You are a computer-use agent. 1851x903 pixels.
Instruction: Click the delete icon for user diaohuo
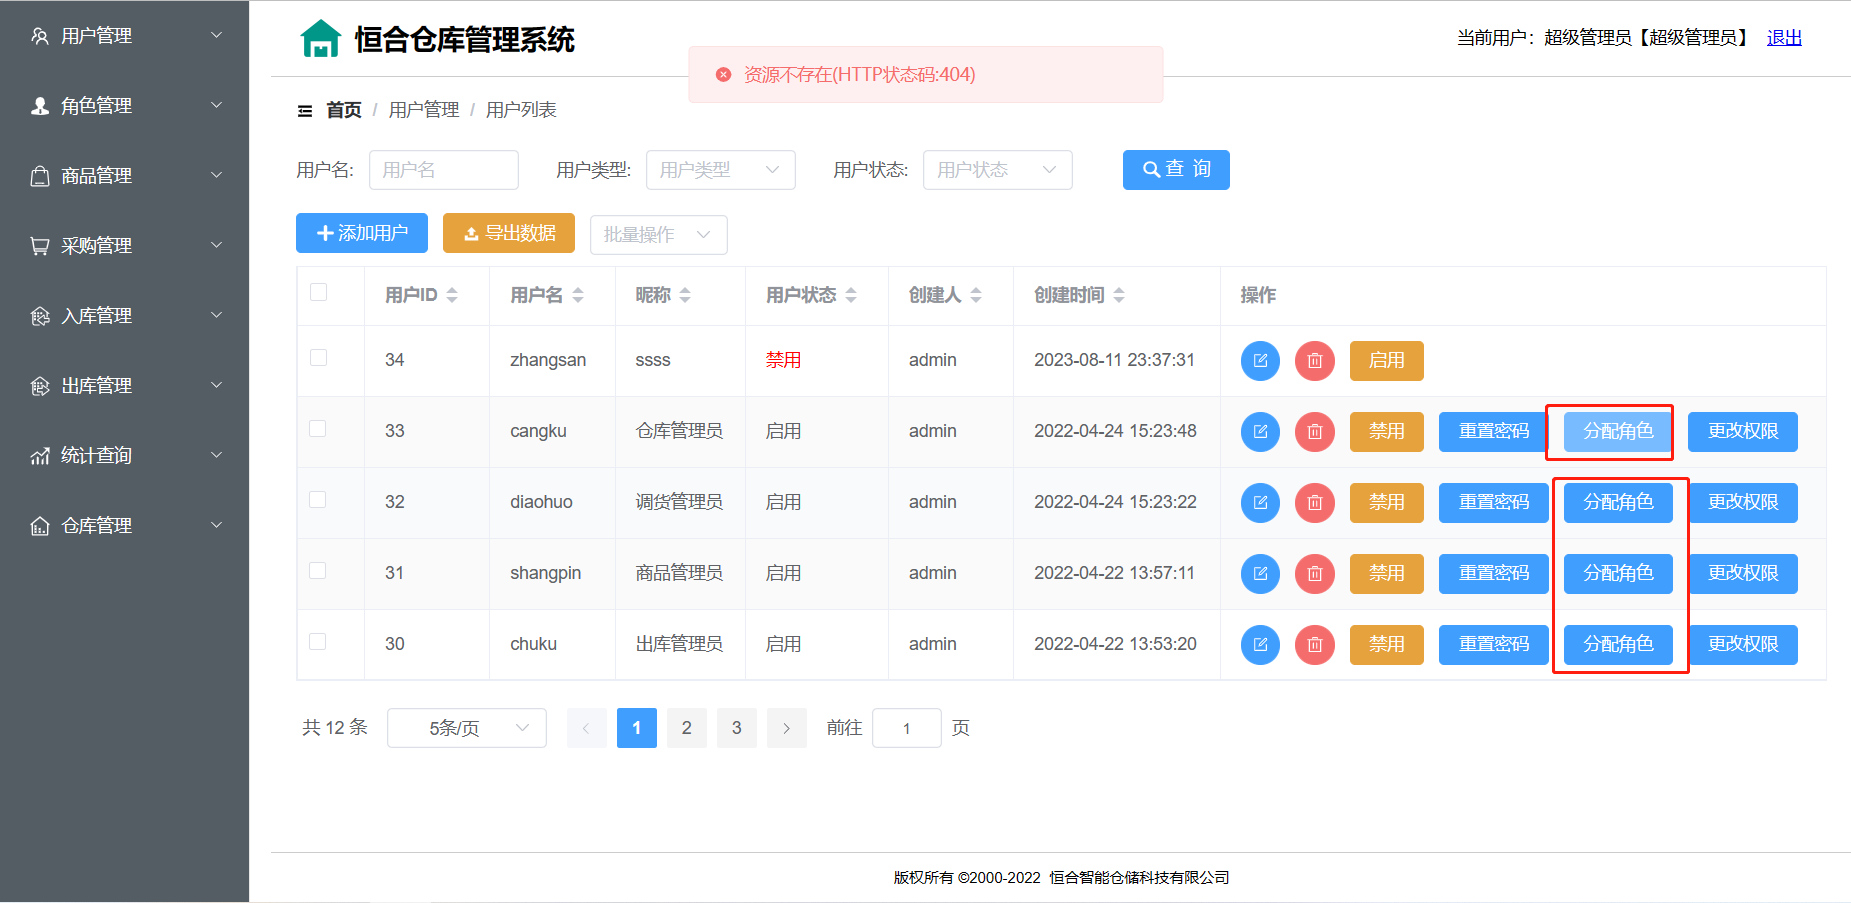(x=1315, y=503)
